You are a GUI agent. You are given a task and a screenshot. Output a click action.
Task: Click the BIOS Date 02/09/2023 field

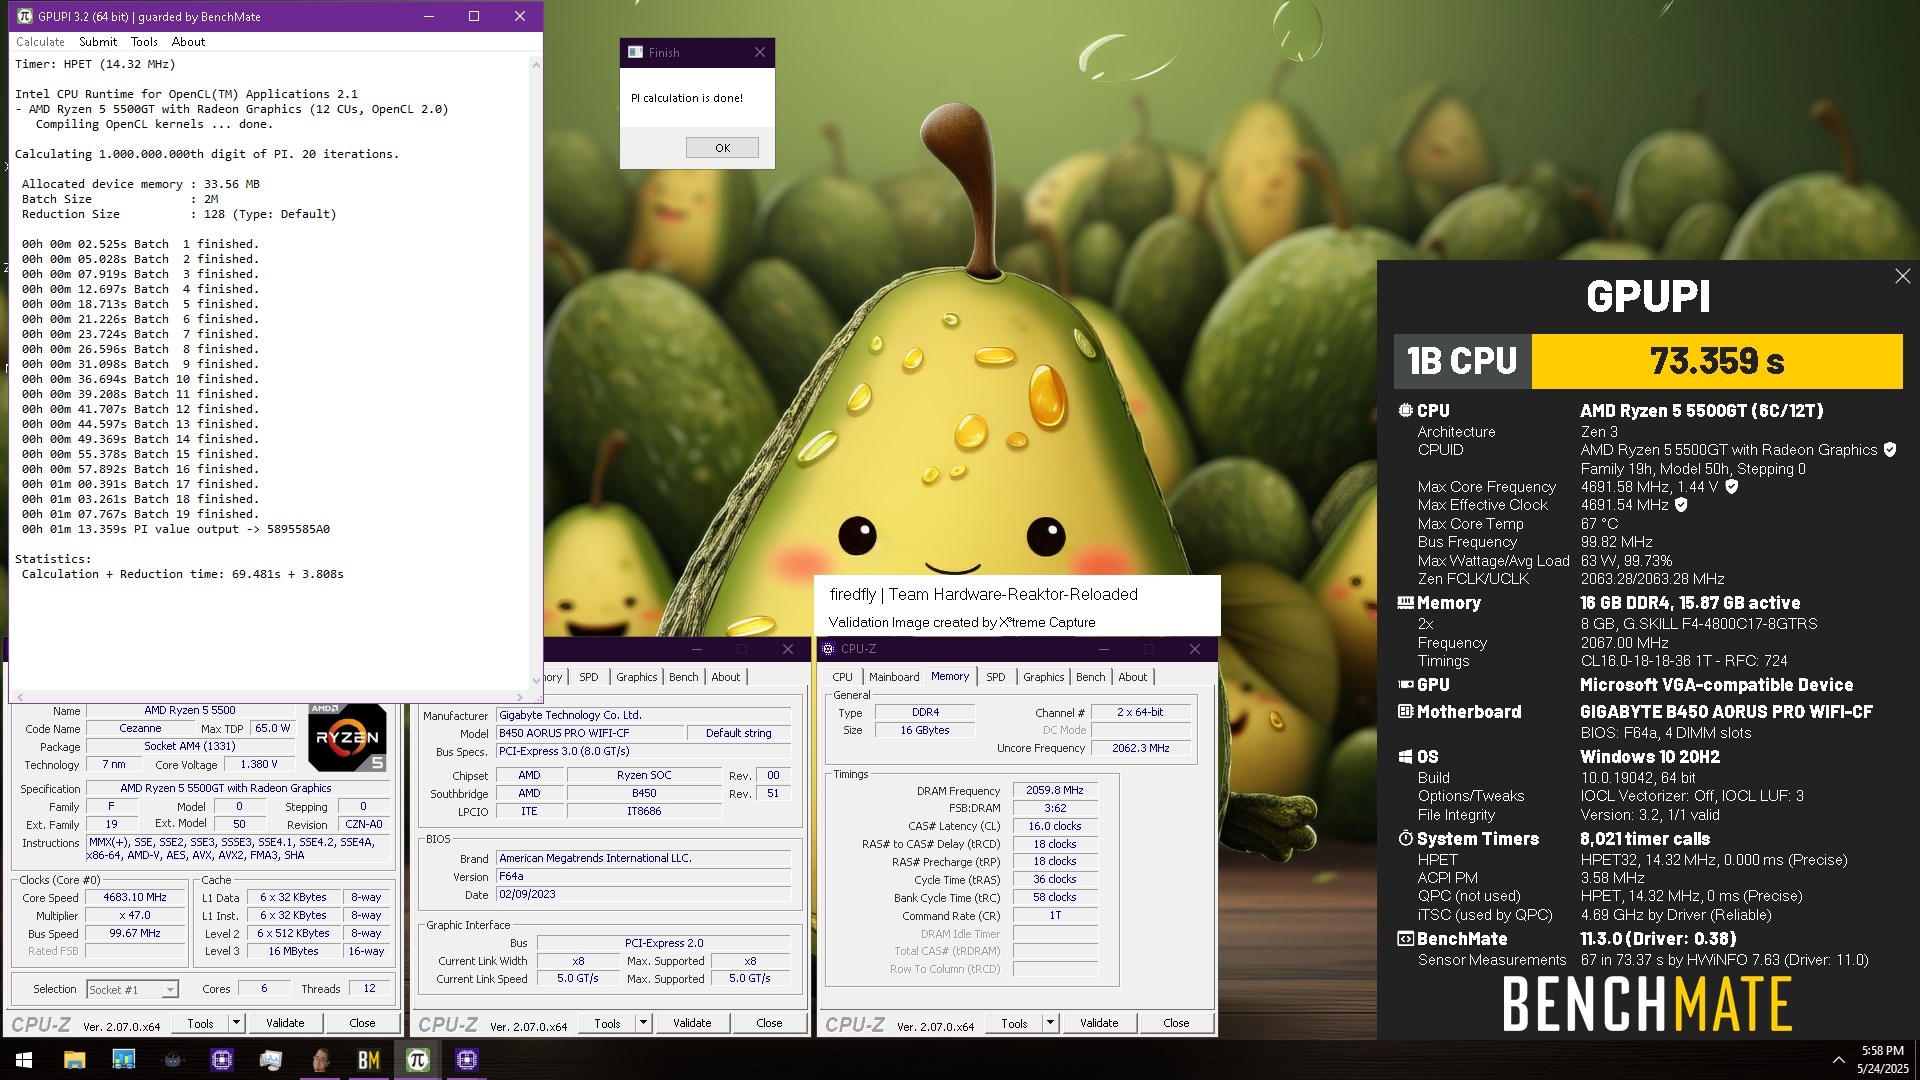pos(644,894)
